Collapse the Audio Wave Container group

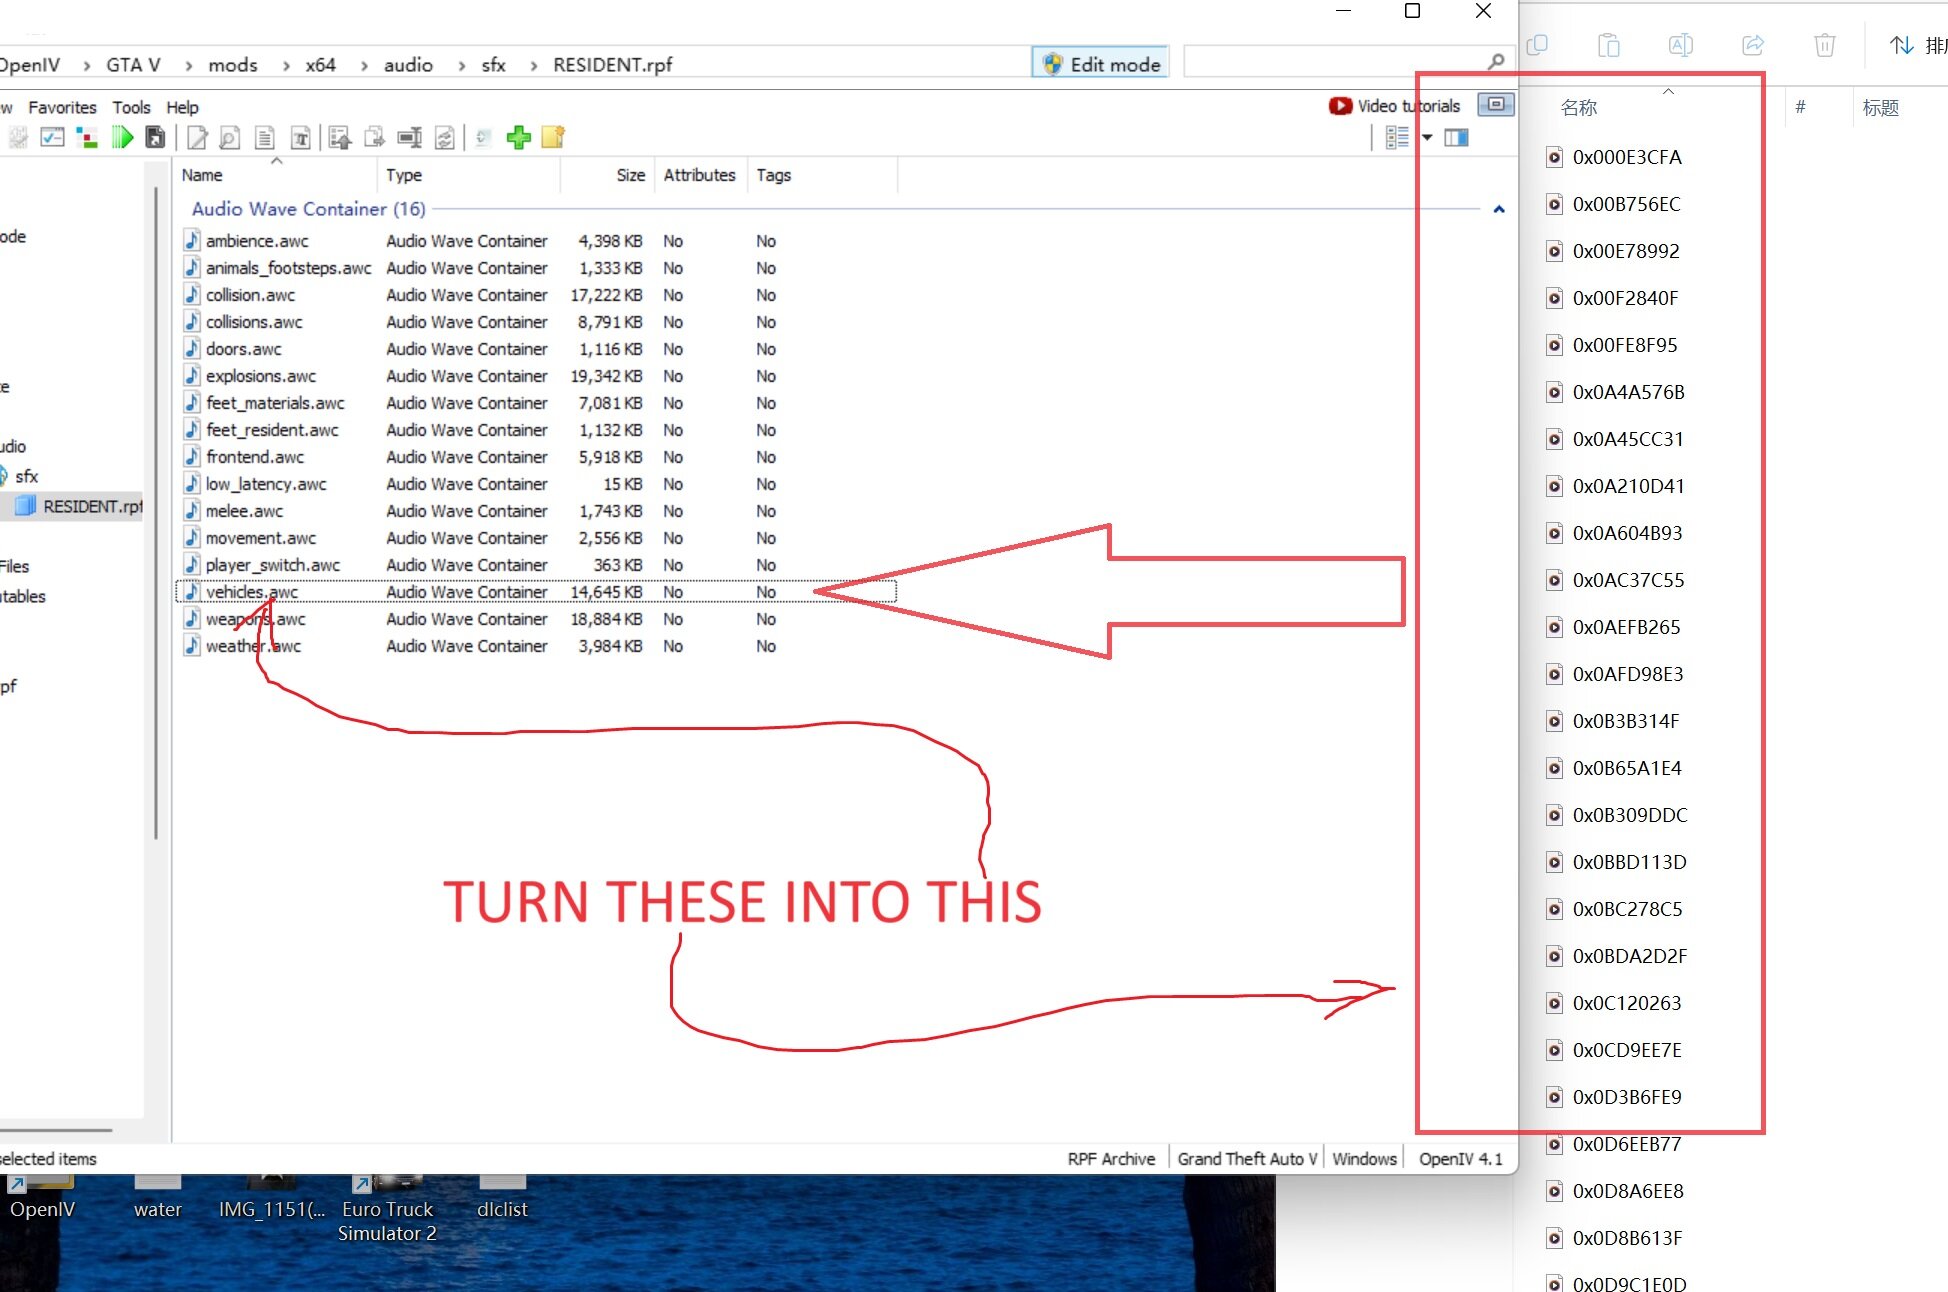1498,209
